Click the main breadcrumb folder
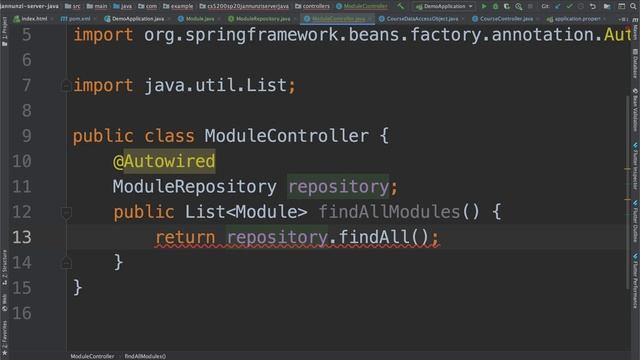Screen dimensions: 640x360 coord(97,6)
